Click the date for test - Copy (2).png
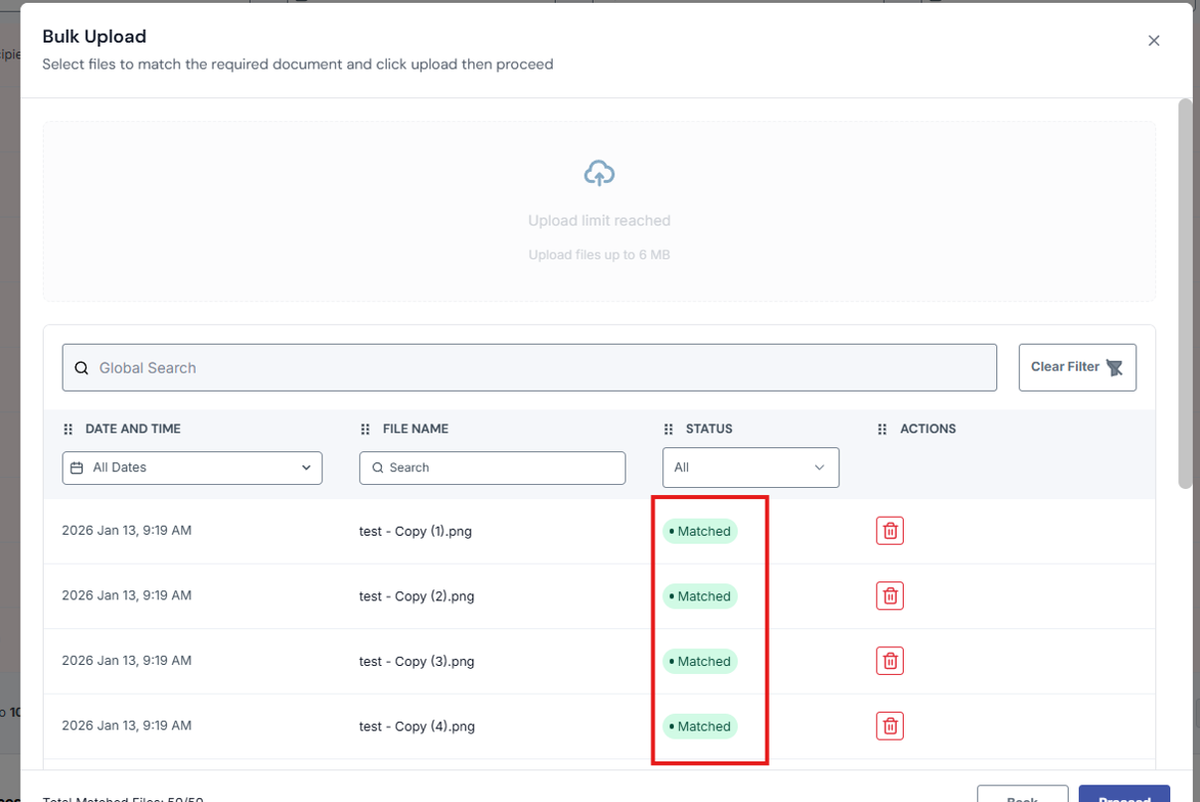The image size is (1200, 802). [x=127, y=595]
